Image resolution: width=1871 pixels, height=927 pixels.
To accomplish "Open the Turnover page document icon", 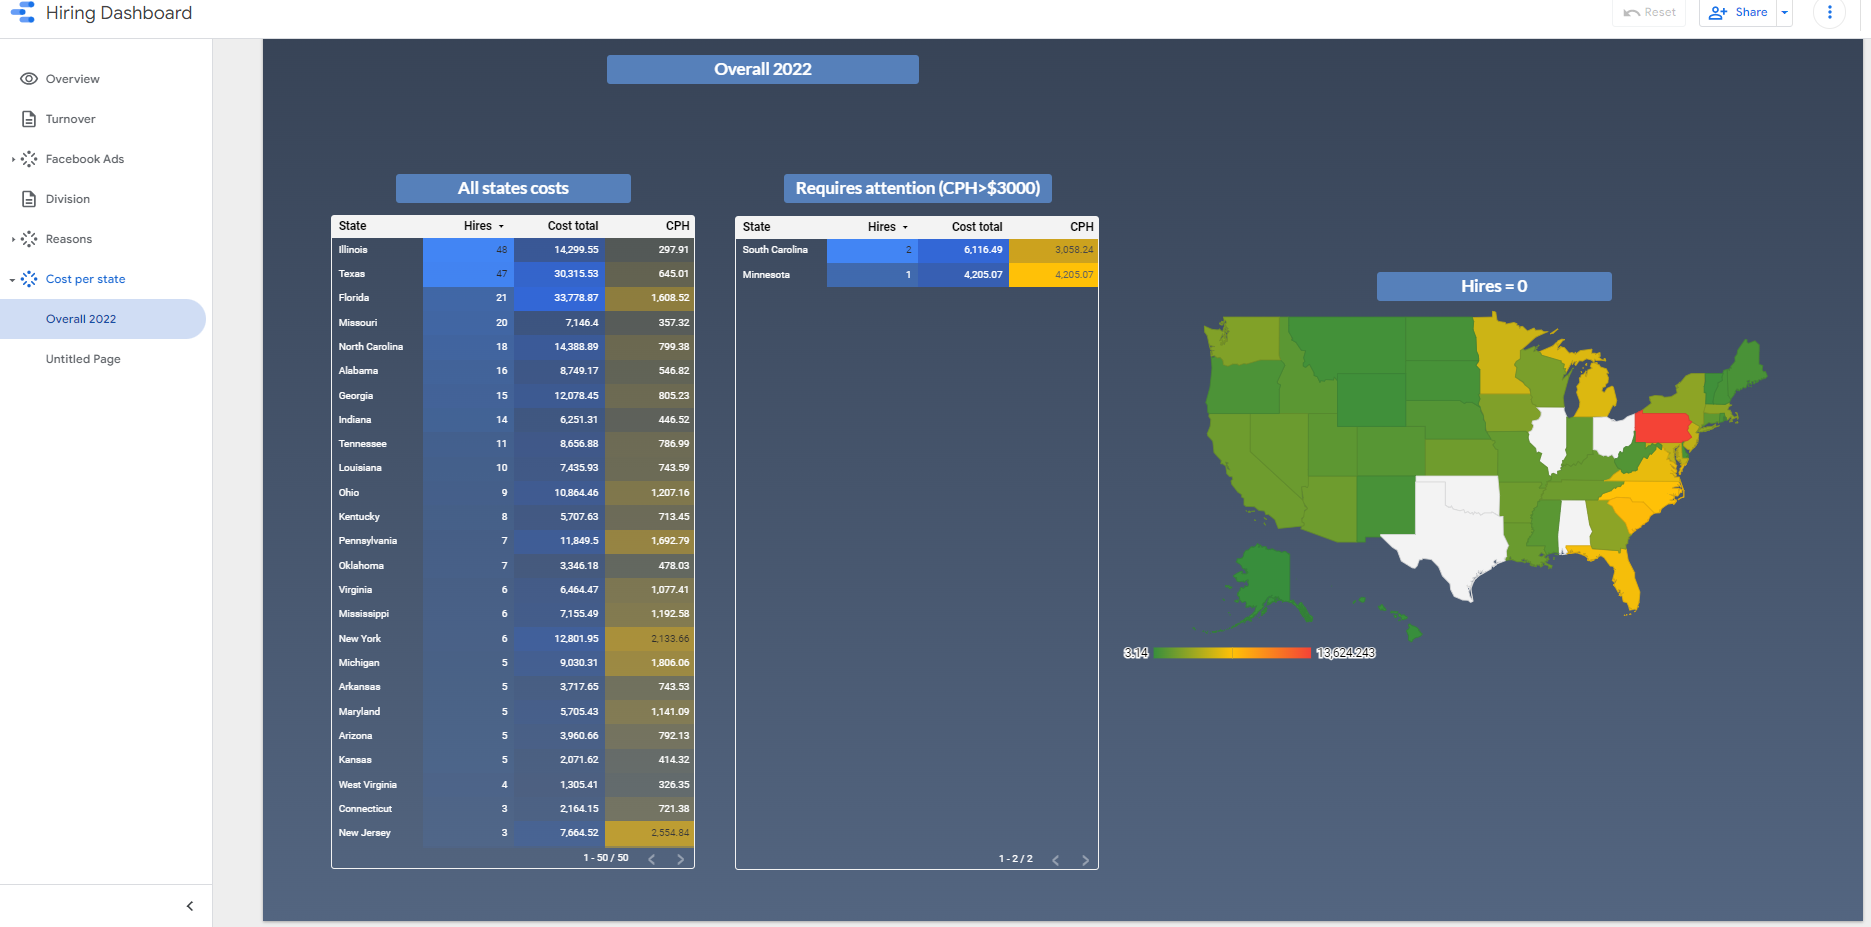I will click(29, 119).
